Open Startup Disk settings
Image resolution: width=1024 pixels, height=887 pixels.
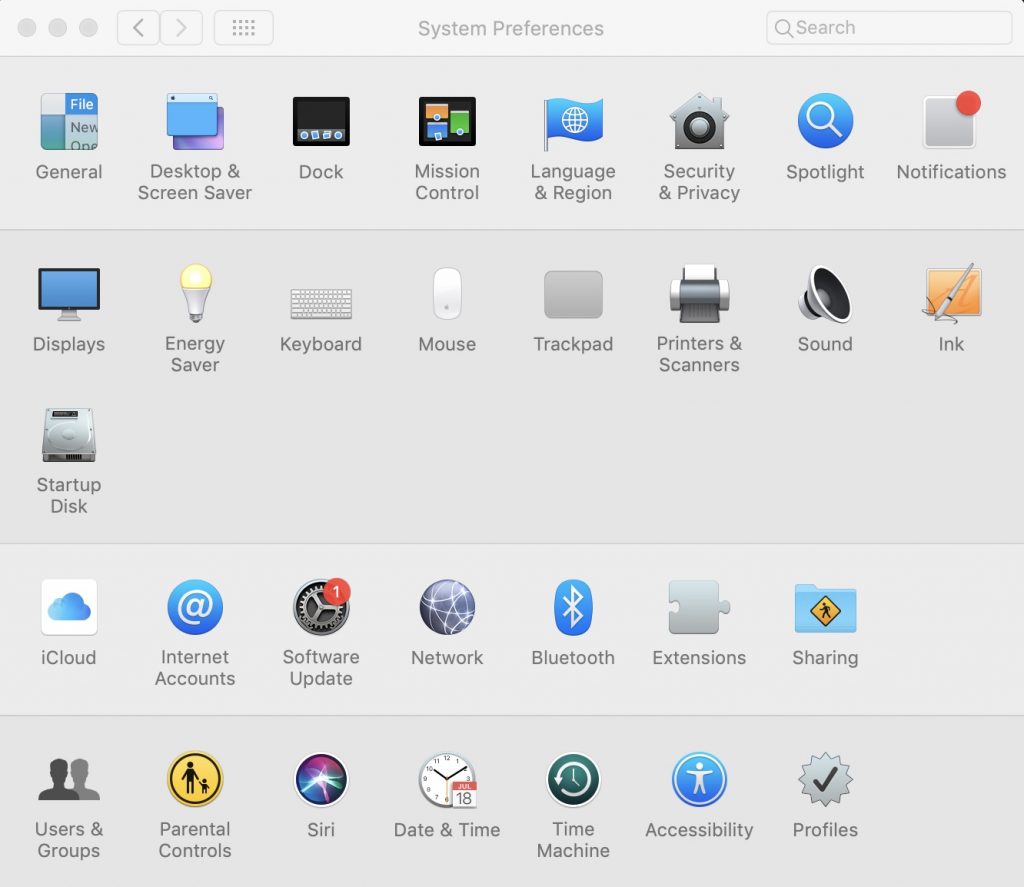68,436
